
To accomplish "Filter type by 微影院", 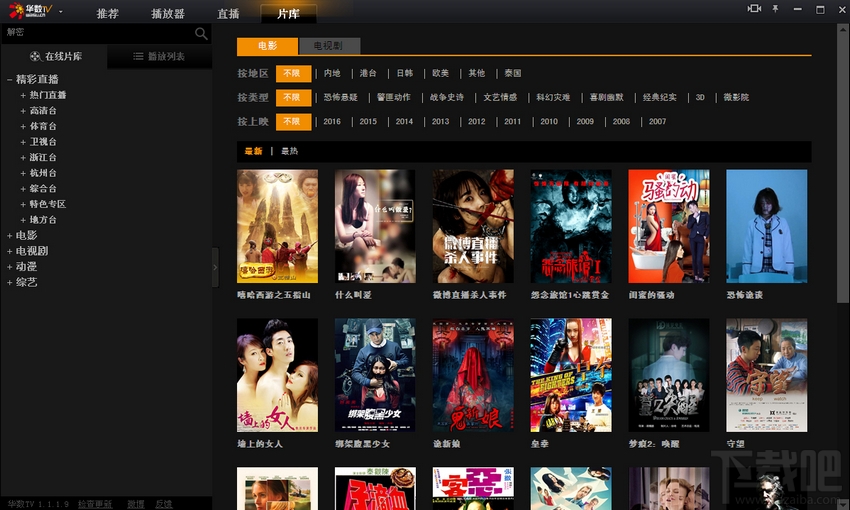I will 736,98.
